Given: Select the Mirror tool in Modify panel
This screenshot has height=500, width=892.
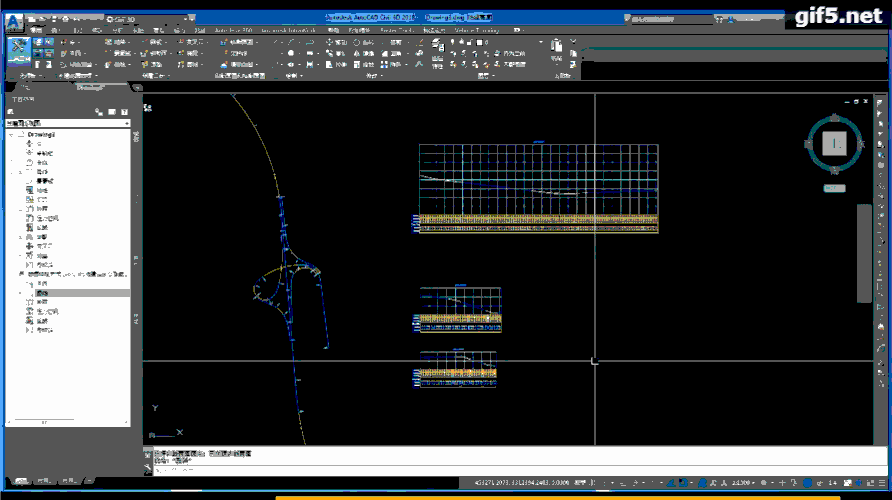Looking at the screenshot, I should click(363, 53).
